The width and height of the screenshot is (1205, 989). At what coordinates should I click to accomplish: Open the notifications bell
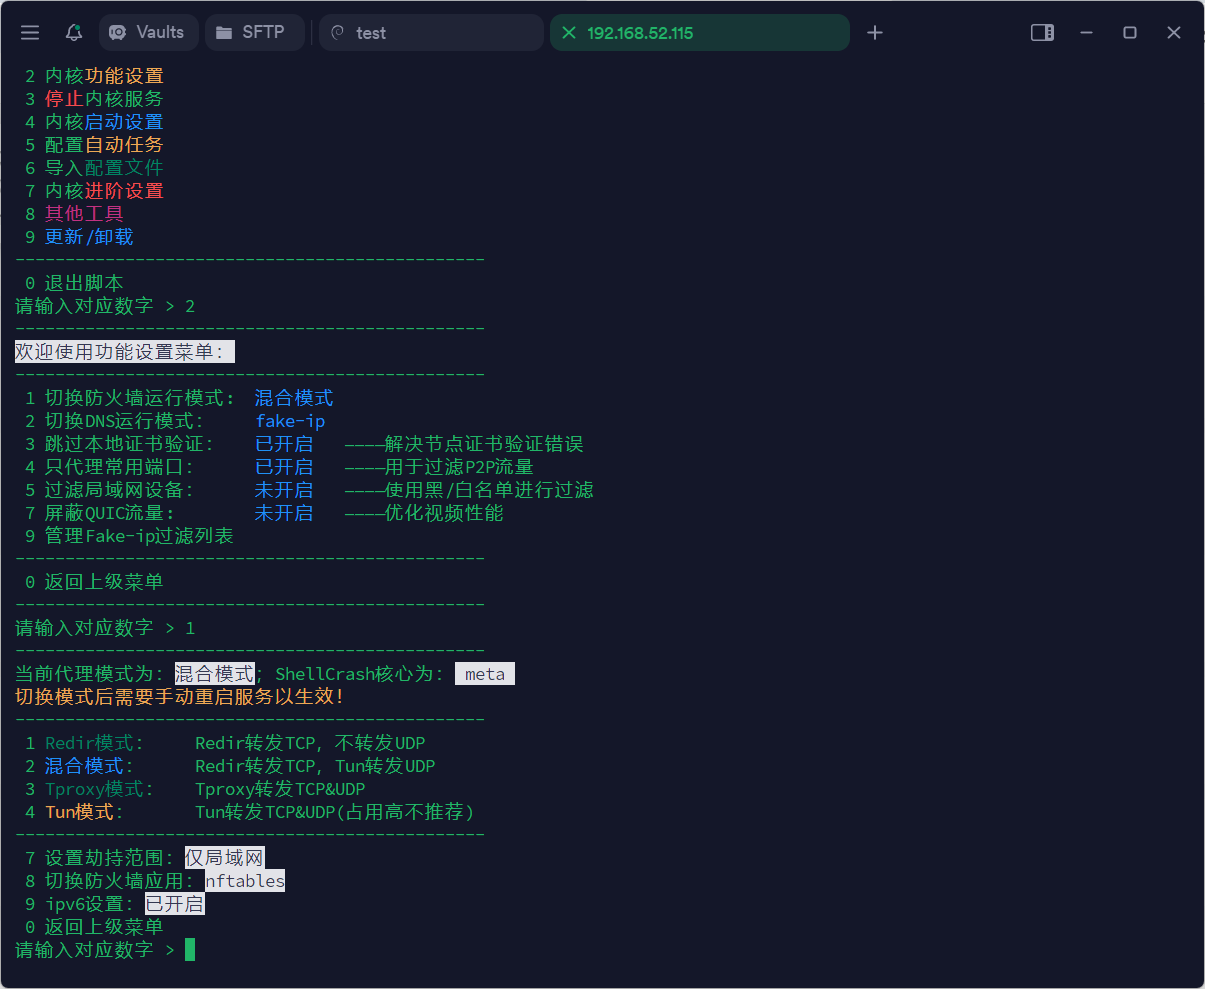click(x=72, y=32)
